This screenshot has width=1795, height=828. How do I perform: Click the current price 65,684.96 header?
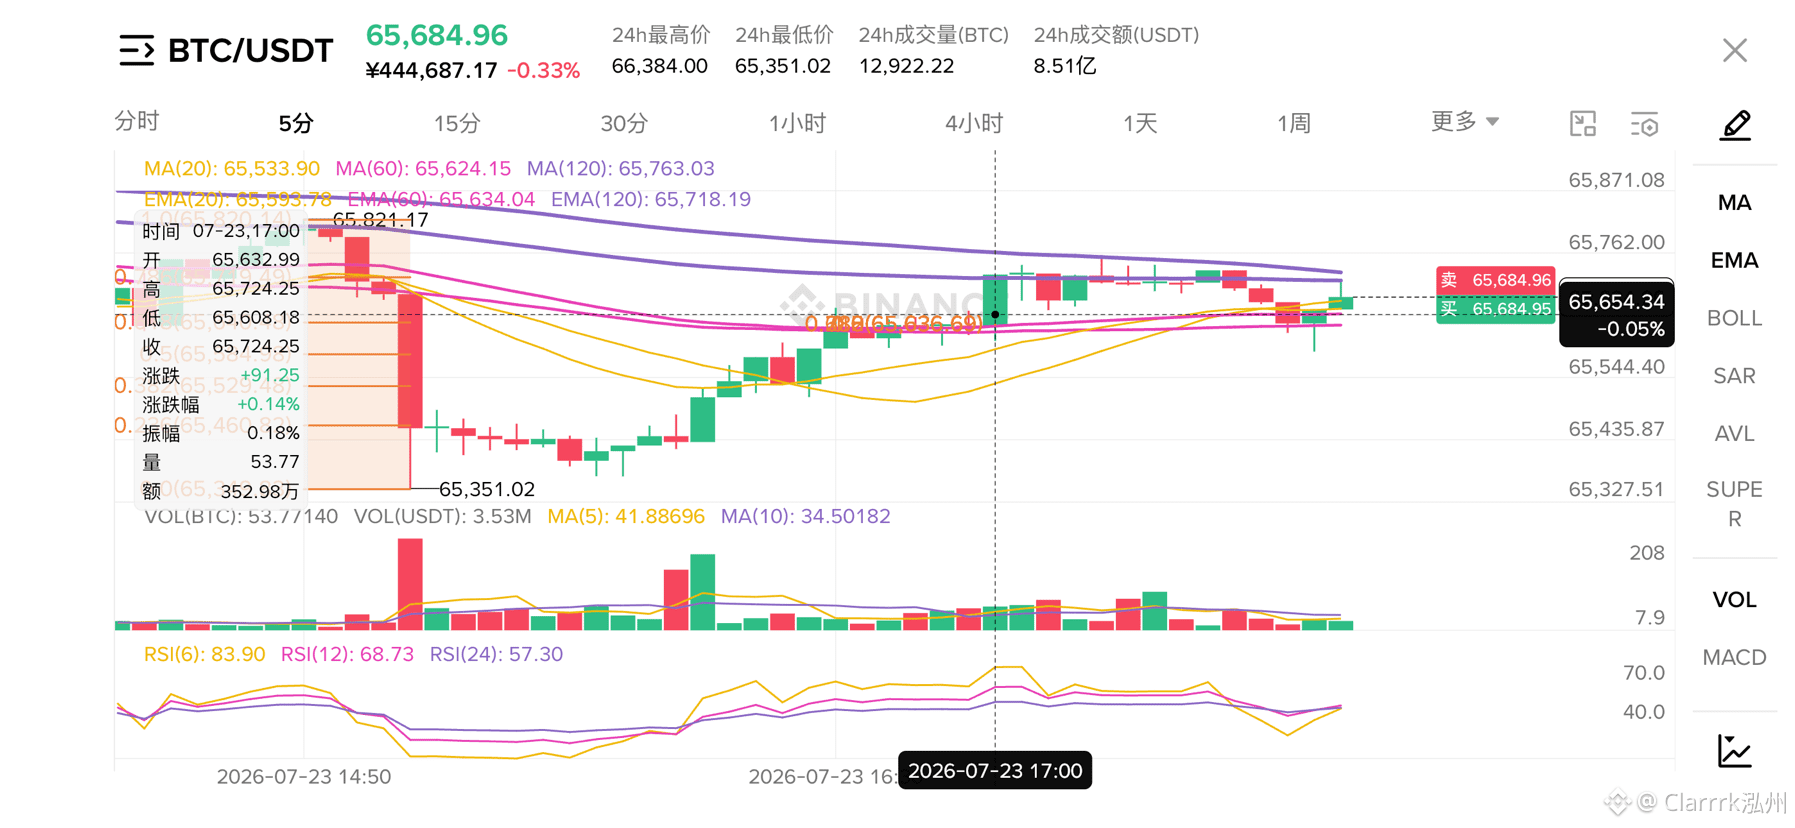coord(437,35)
